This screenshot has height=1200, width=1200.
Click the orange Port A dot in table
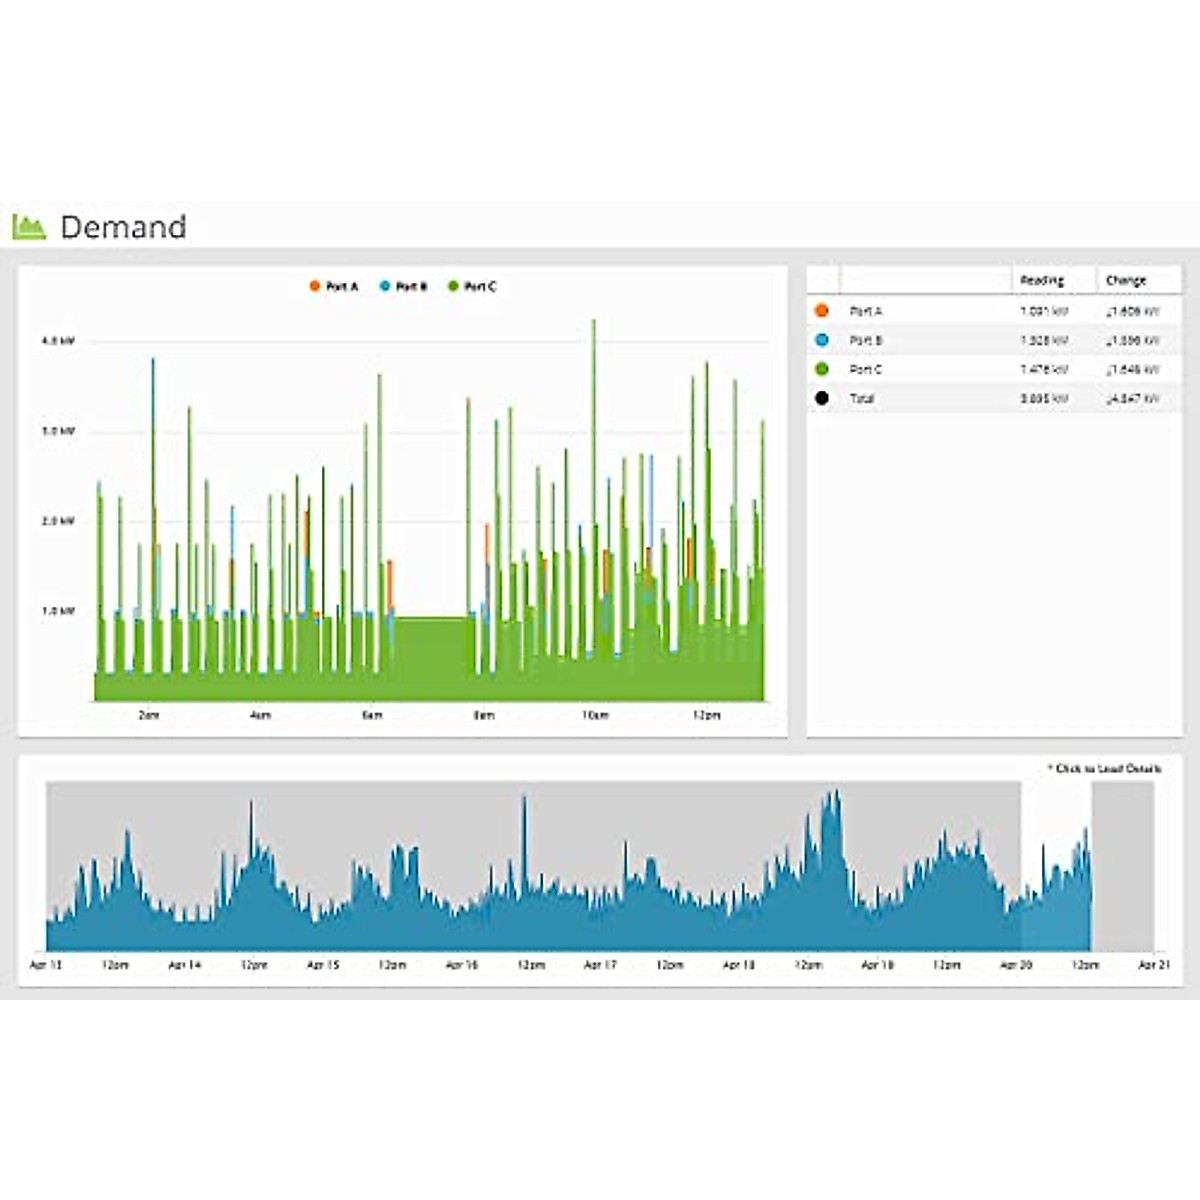point(822,311)
